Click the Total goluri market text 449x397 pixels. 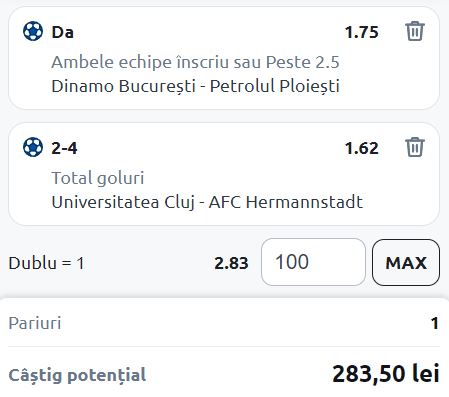[98, 178]
